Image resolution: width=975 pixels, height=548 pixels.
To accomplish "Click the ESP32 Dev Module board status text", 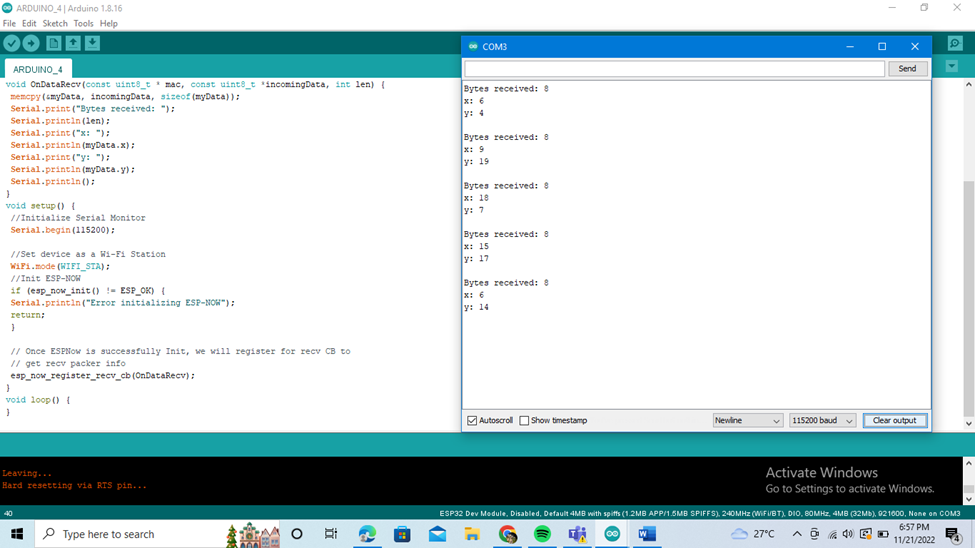I will coord(700,514).
